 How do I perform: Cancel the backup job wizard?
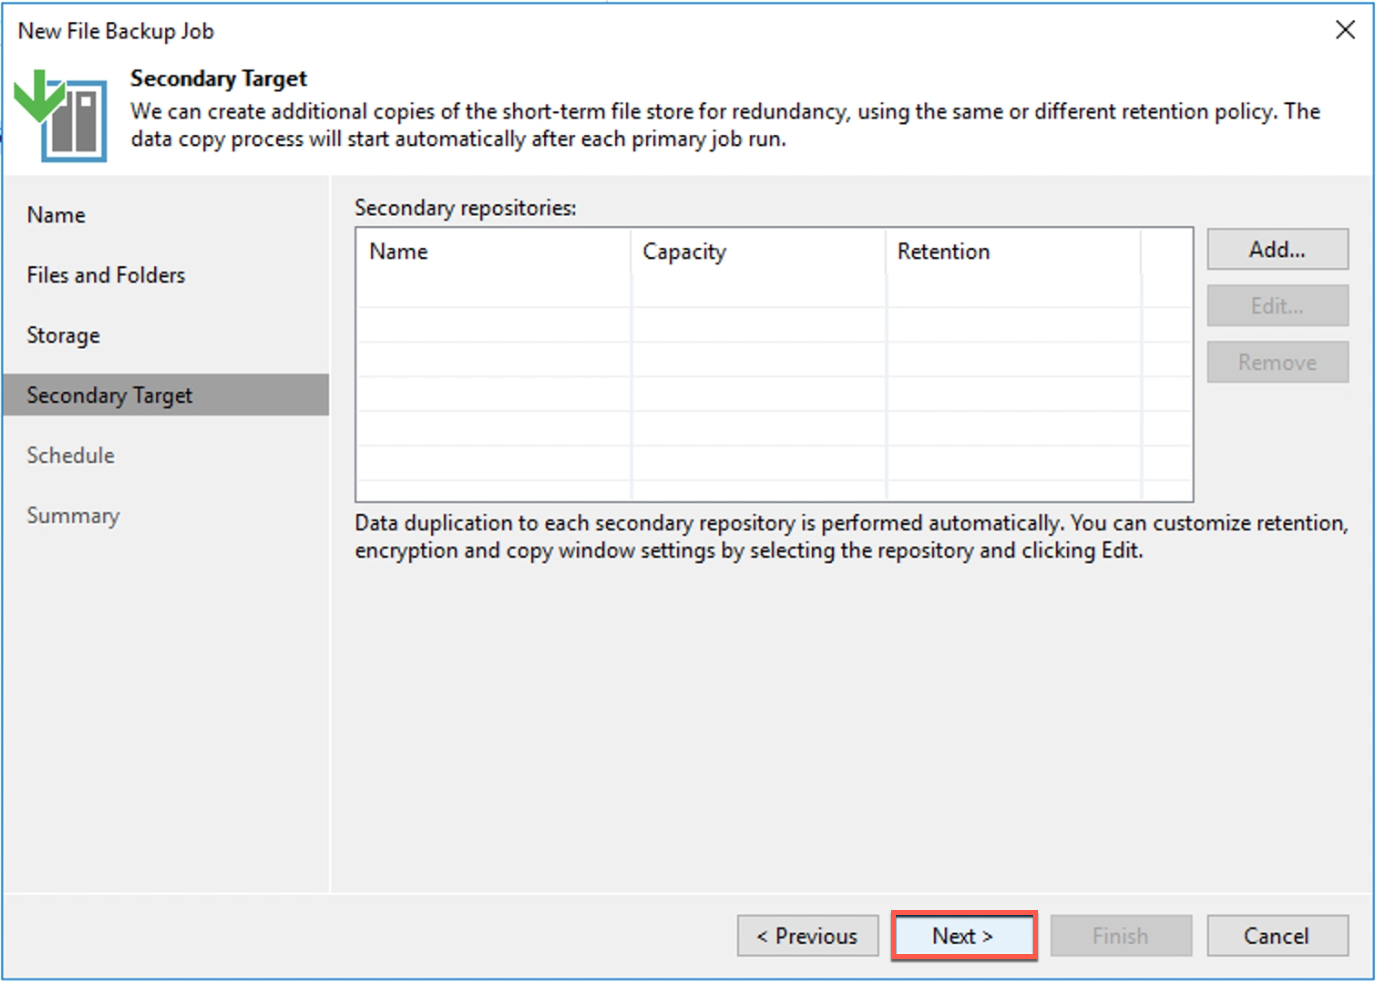(x=1276, y=936)
